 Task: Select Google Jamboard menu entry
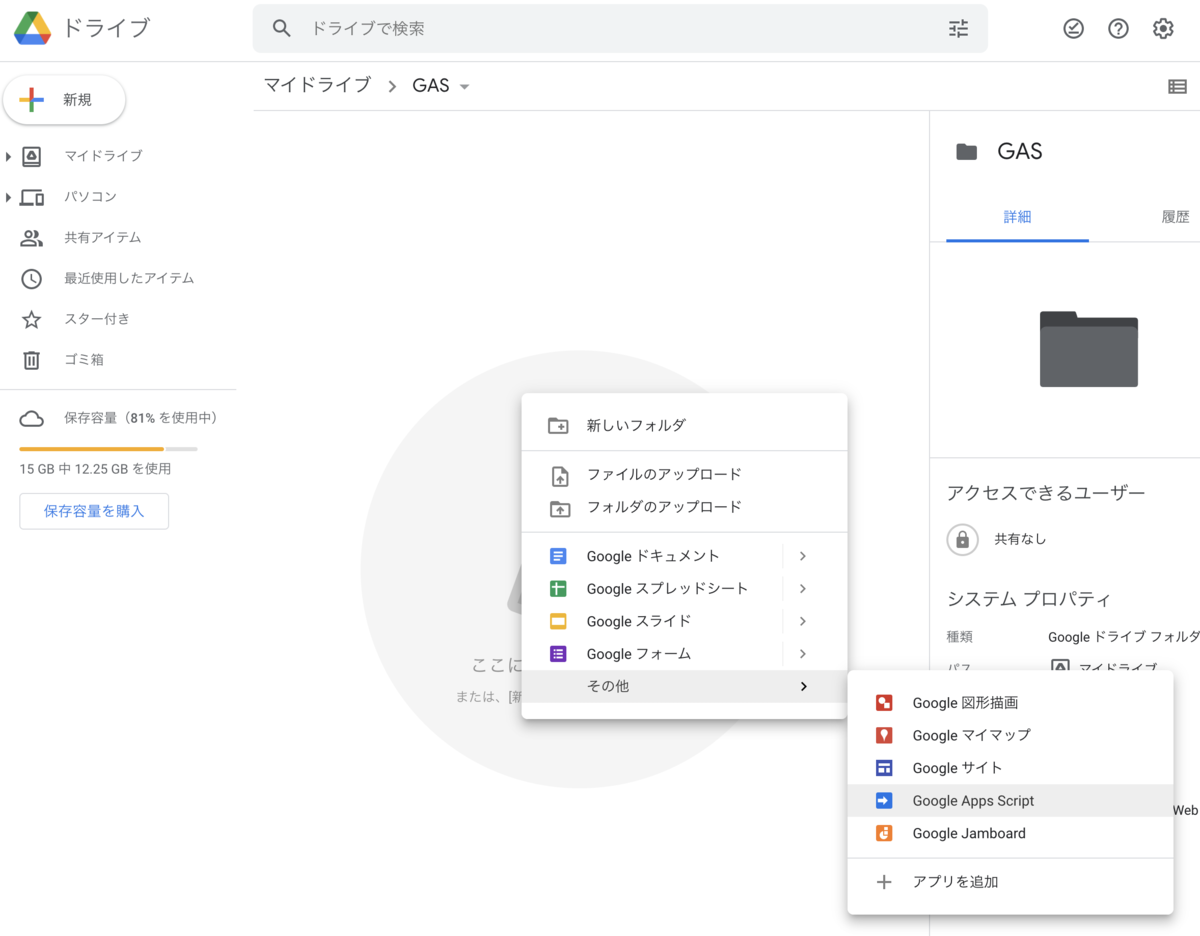[1010, 833]
